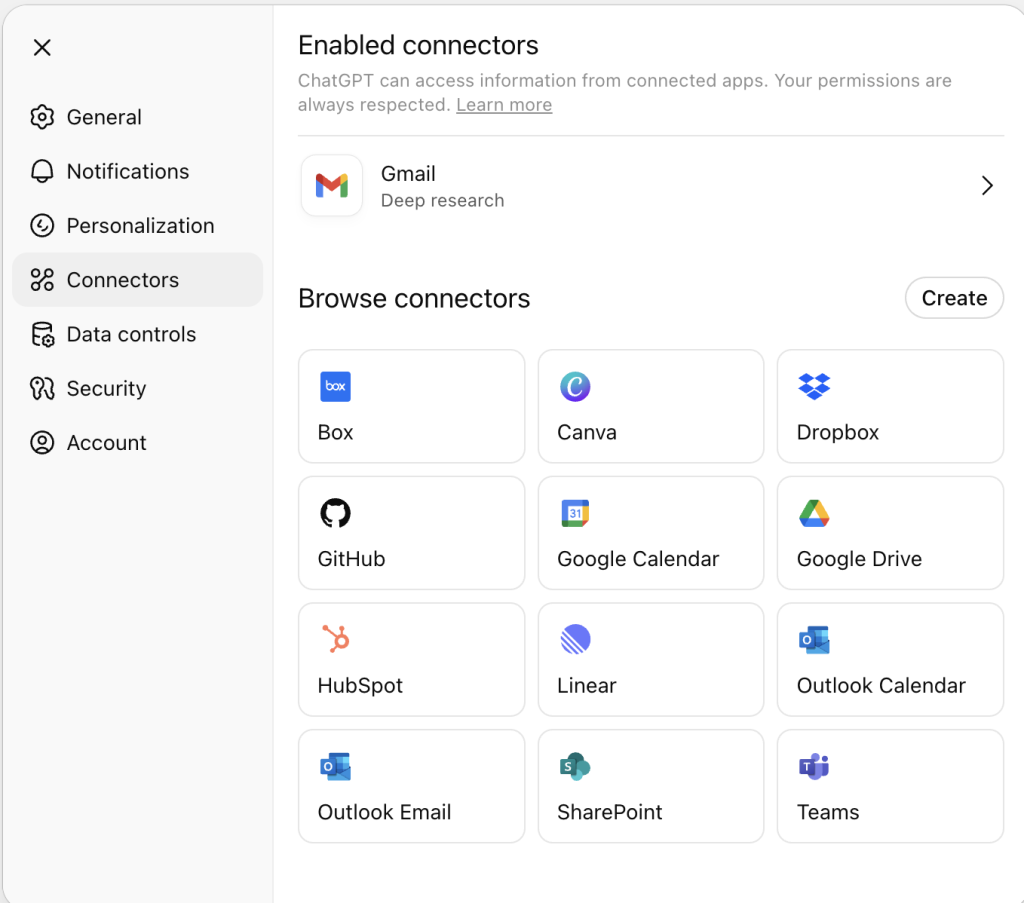Image resolution: width=1024 pixels, height=903 pixels.
Task: Click the Dropbox logo icon
Action: [x=814, y=387]
